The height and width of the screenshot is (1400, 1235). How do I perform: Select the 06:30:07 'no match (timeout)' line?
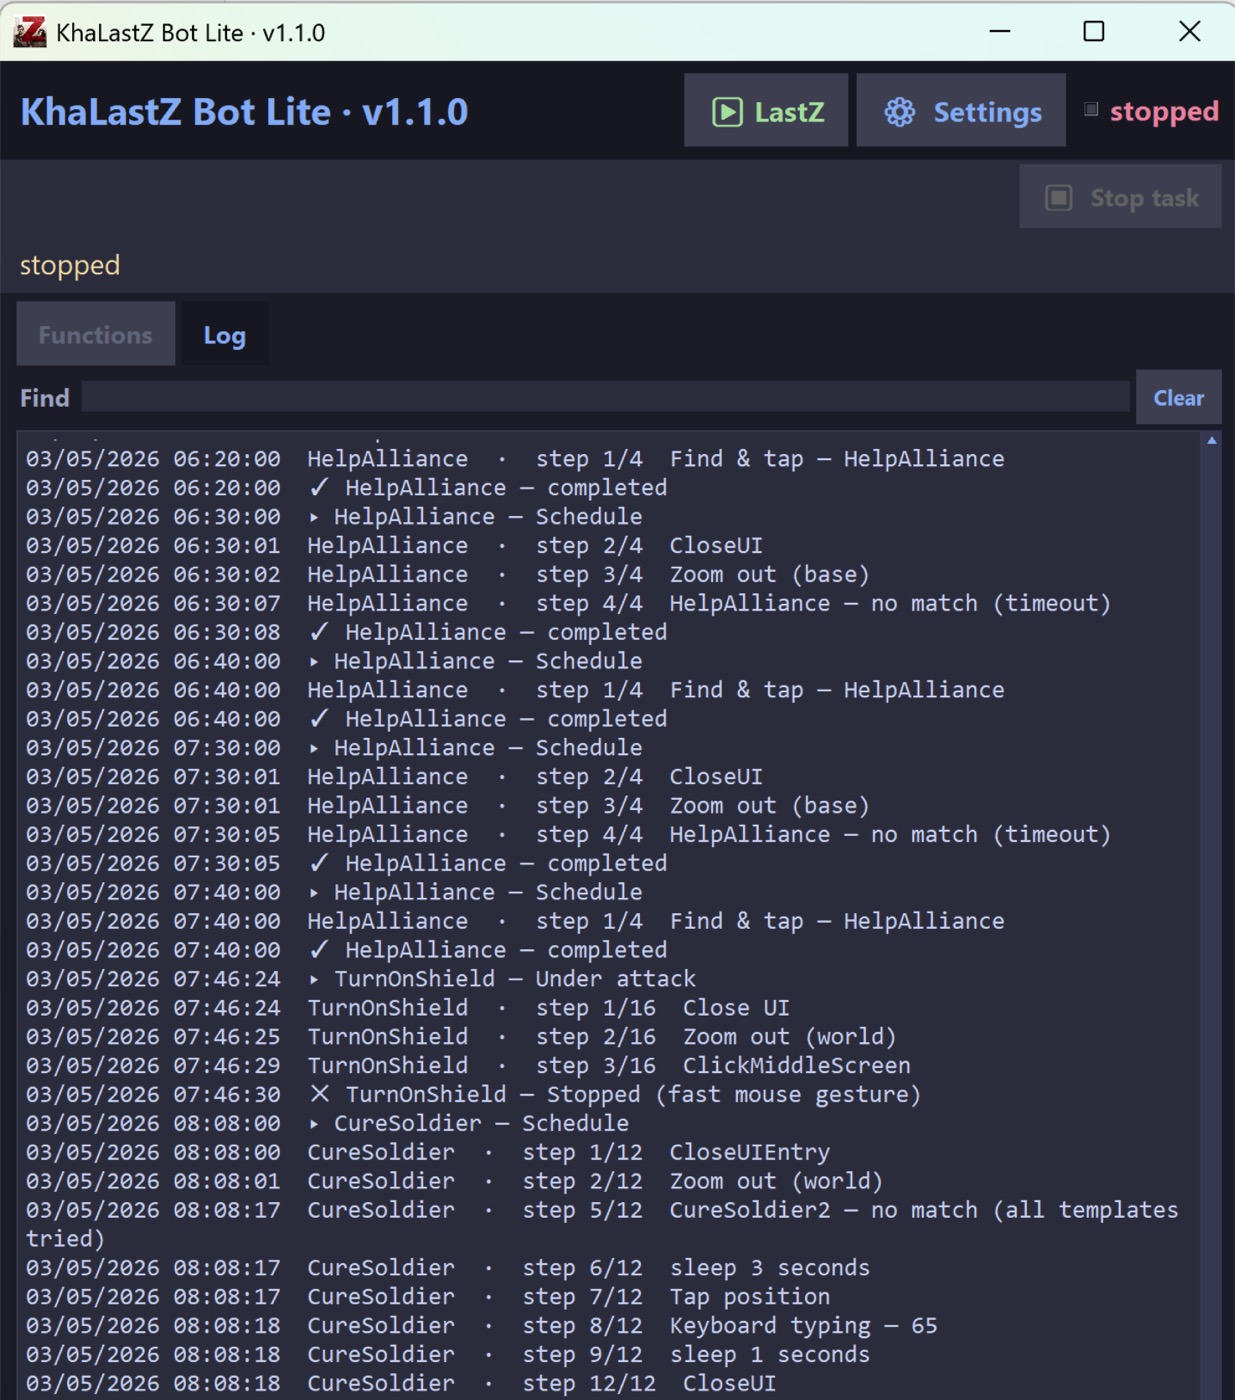tap(569, 604)
